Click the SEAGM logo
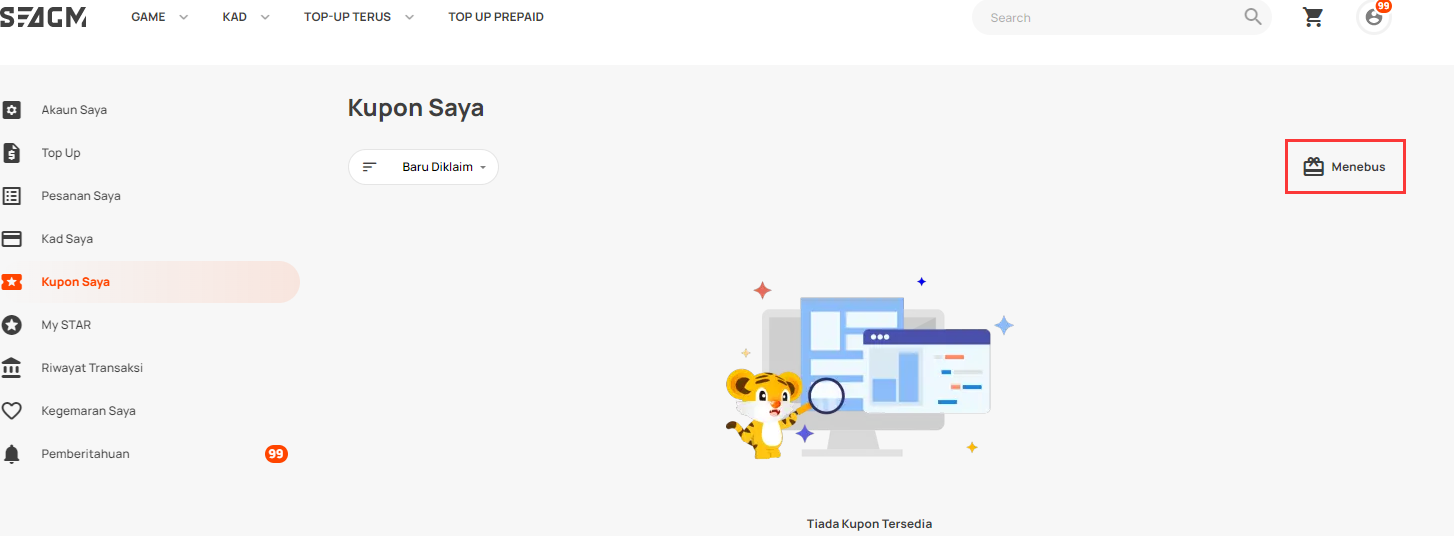 (x=43, y=16)
